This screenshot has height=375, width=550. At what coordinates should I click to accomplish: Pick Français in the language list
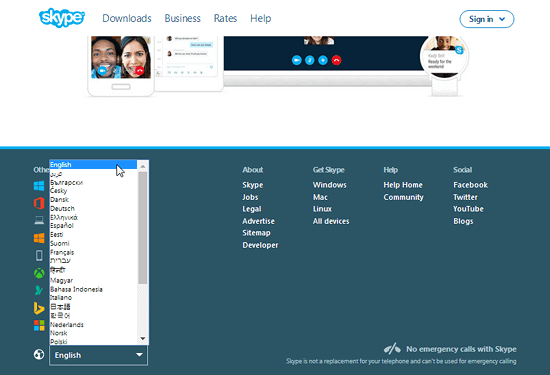point(93,252)
